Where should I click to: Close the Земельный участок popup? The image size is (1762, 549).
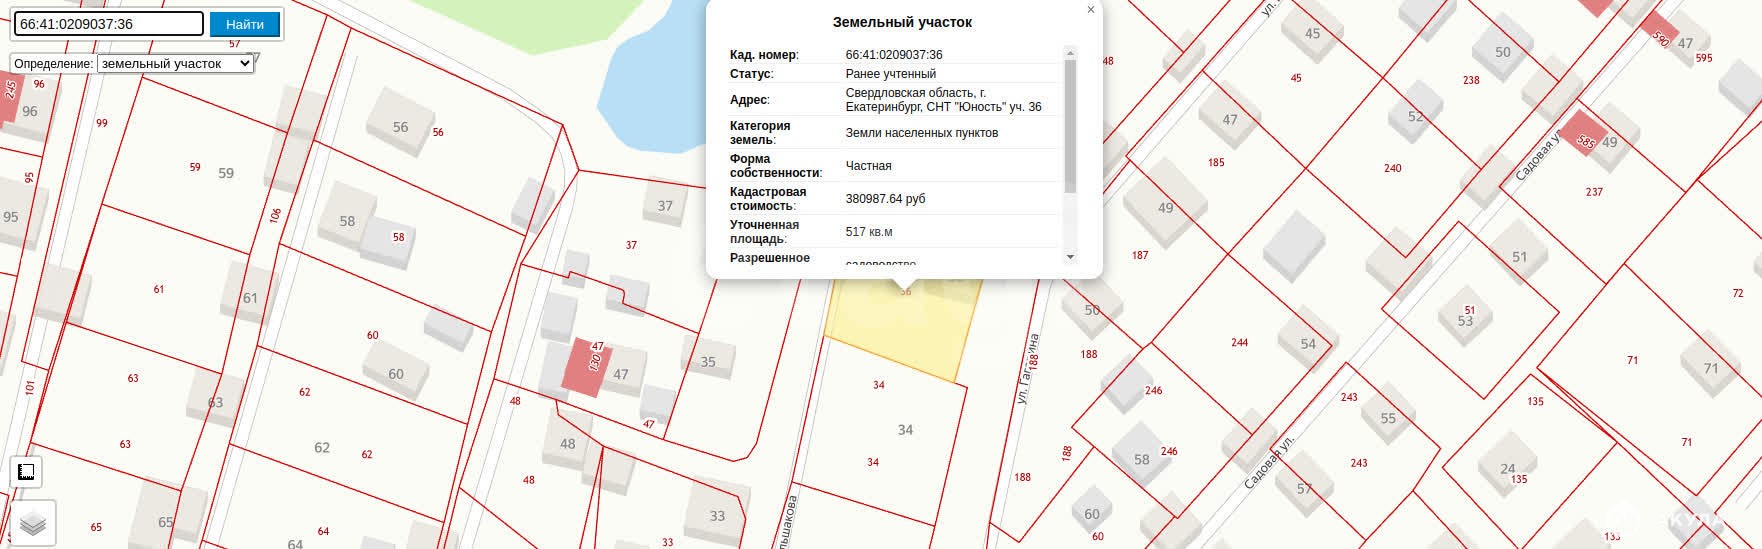pos(1090,10)
